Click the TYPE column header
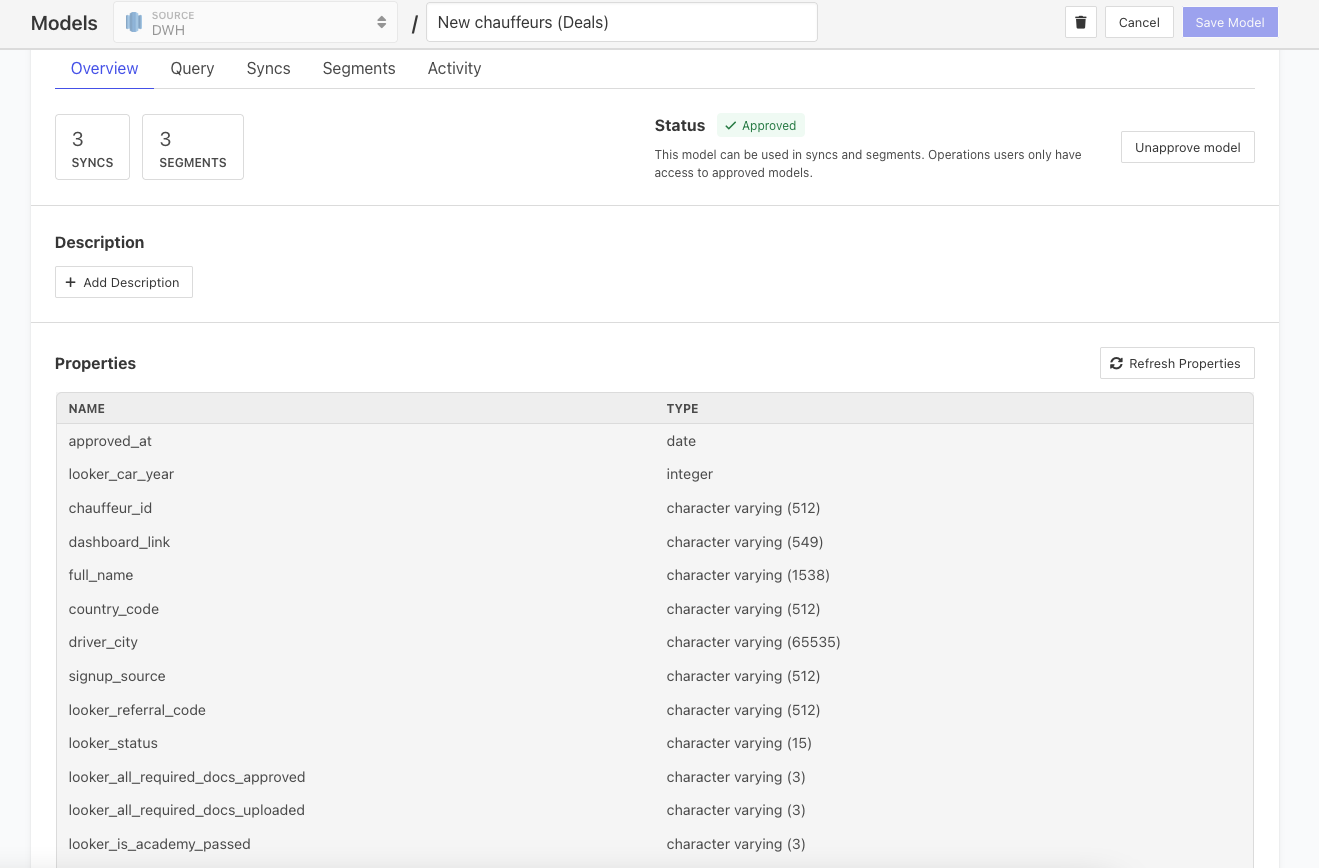This screenshot has height=868, width=1319. pyautogui.click(x=682, y=408)
